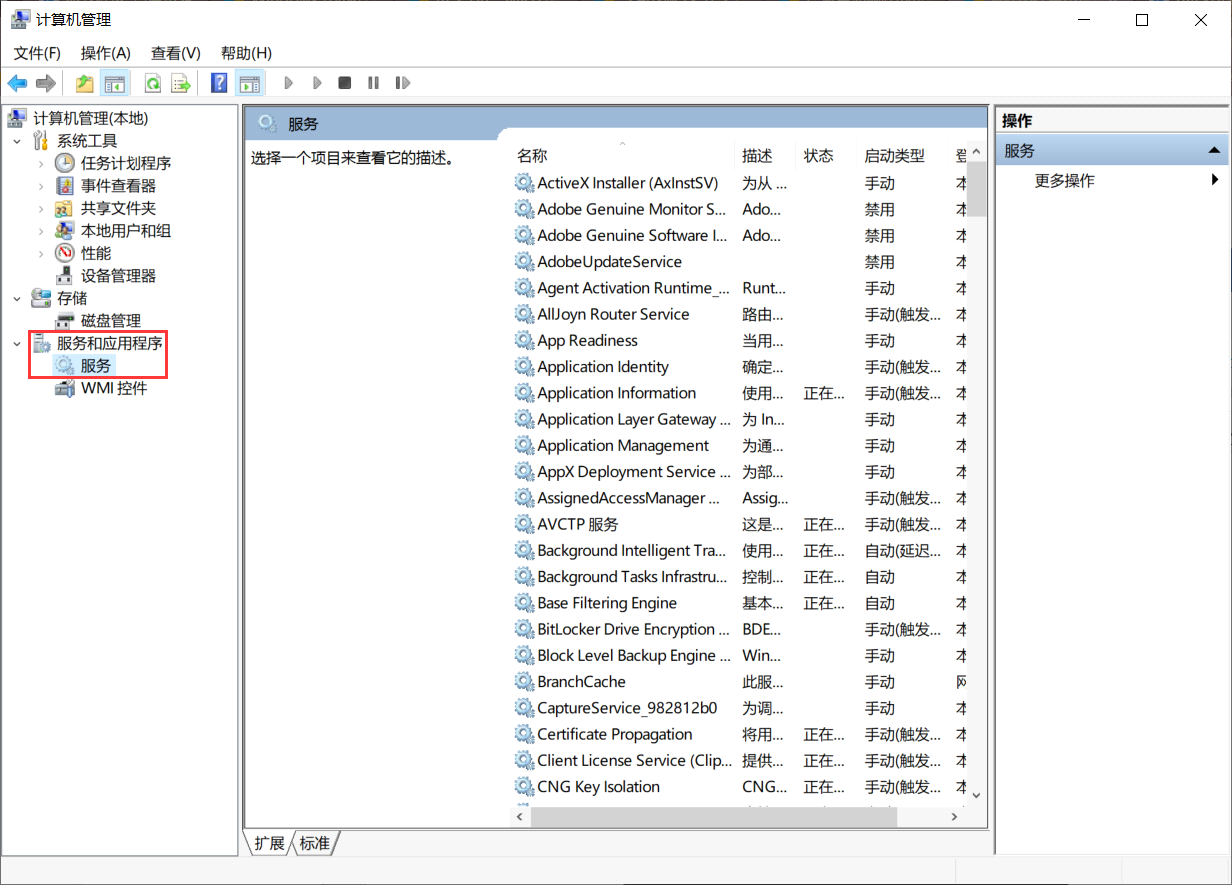Sort services by clicking the 名称 column header

click(533, 155)
